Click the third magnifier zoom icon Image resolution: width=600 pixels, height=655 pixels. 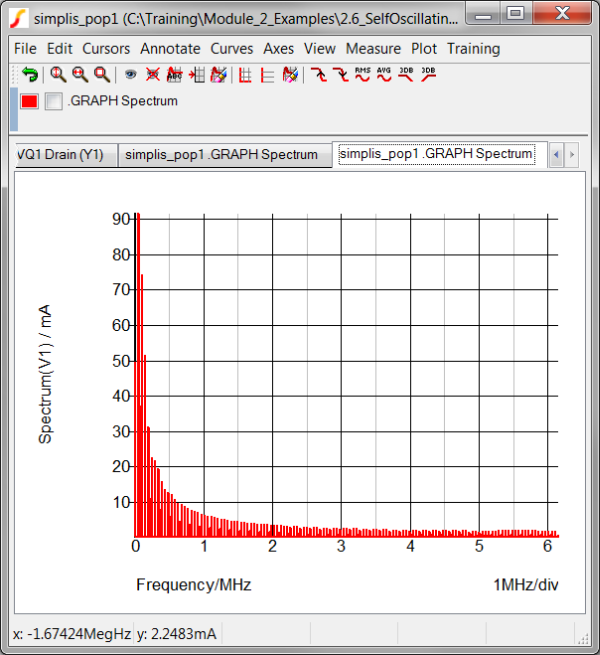[x=101, y=75]
